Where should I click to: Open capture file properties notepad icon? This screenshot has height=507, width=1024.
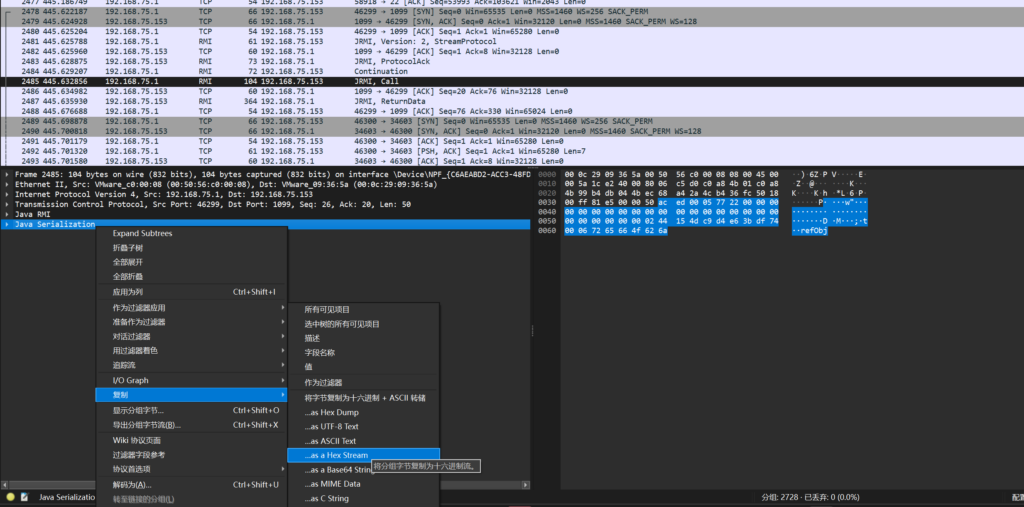click(25, 497)
